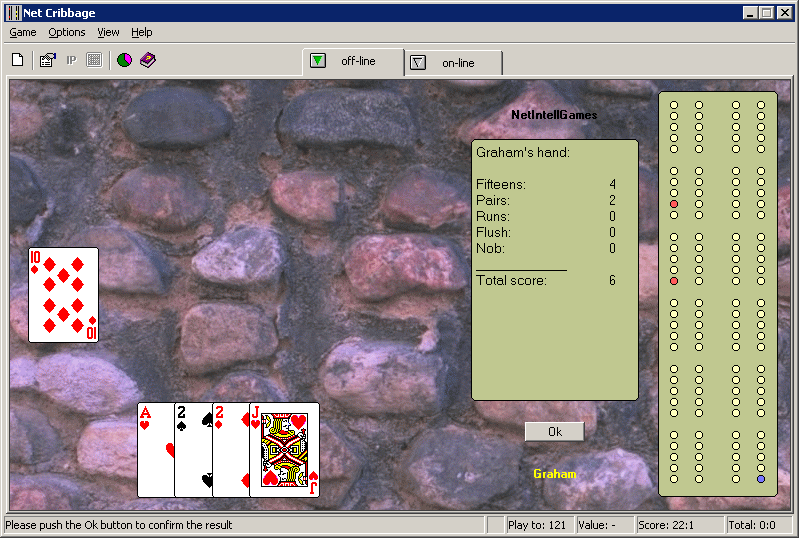Open the Options menu
The width and height of the screenshot is (799, 538).
coord(67,33)
